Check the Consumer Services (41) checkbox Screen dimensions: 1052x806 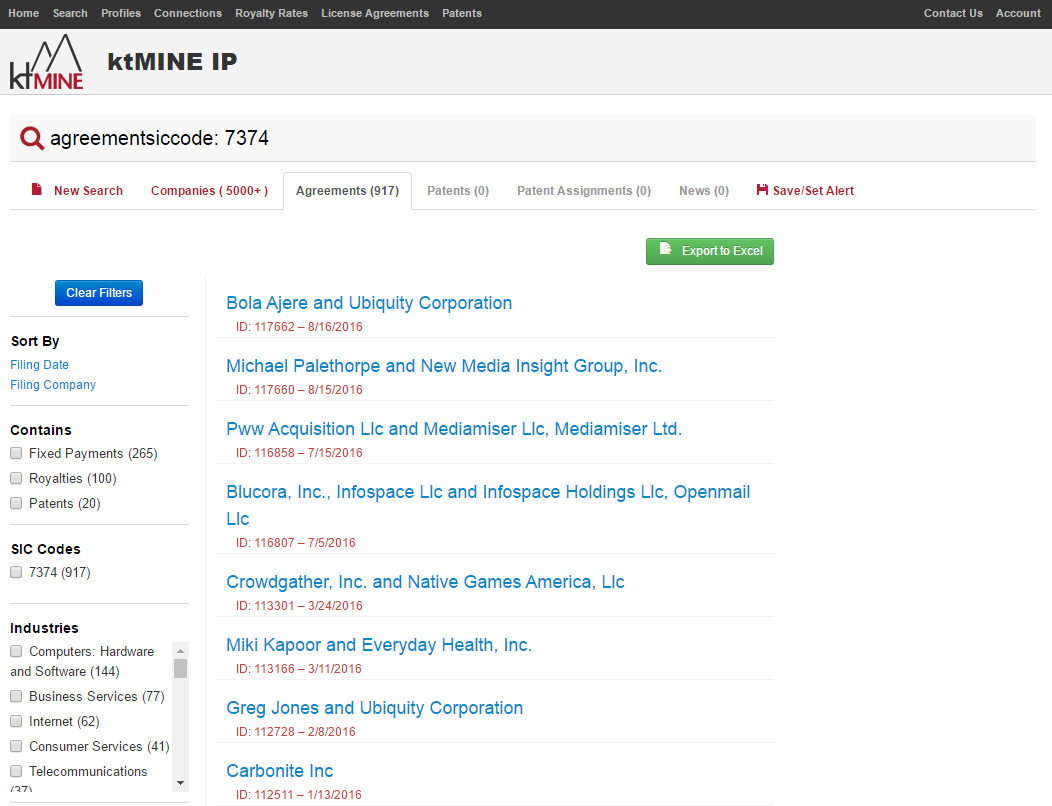click(x=16, y=746)
